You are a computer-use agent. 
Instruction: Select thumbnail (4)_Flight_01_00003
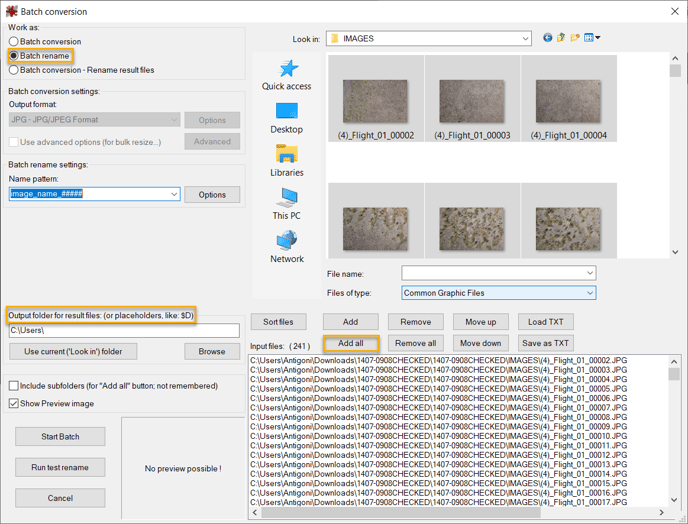pyautogui.click(x=472, y=98)
